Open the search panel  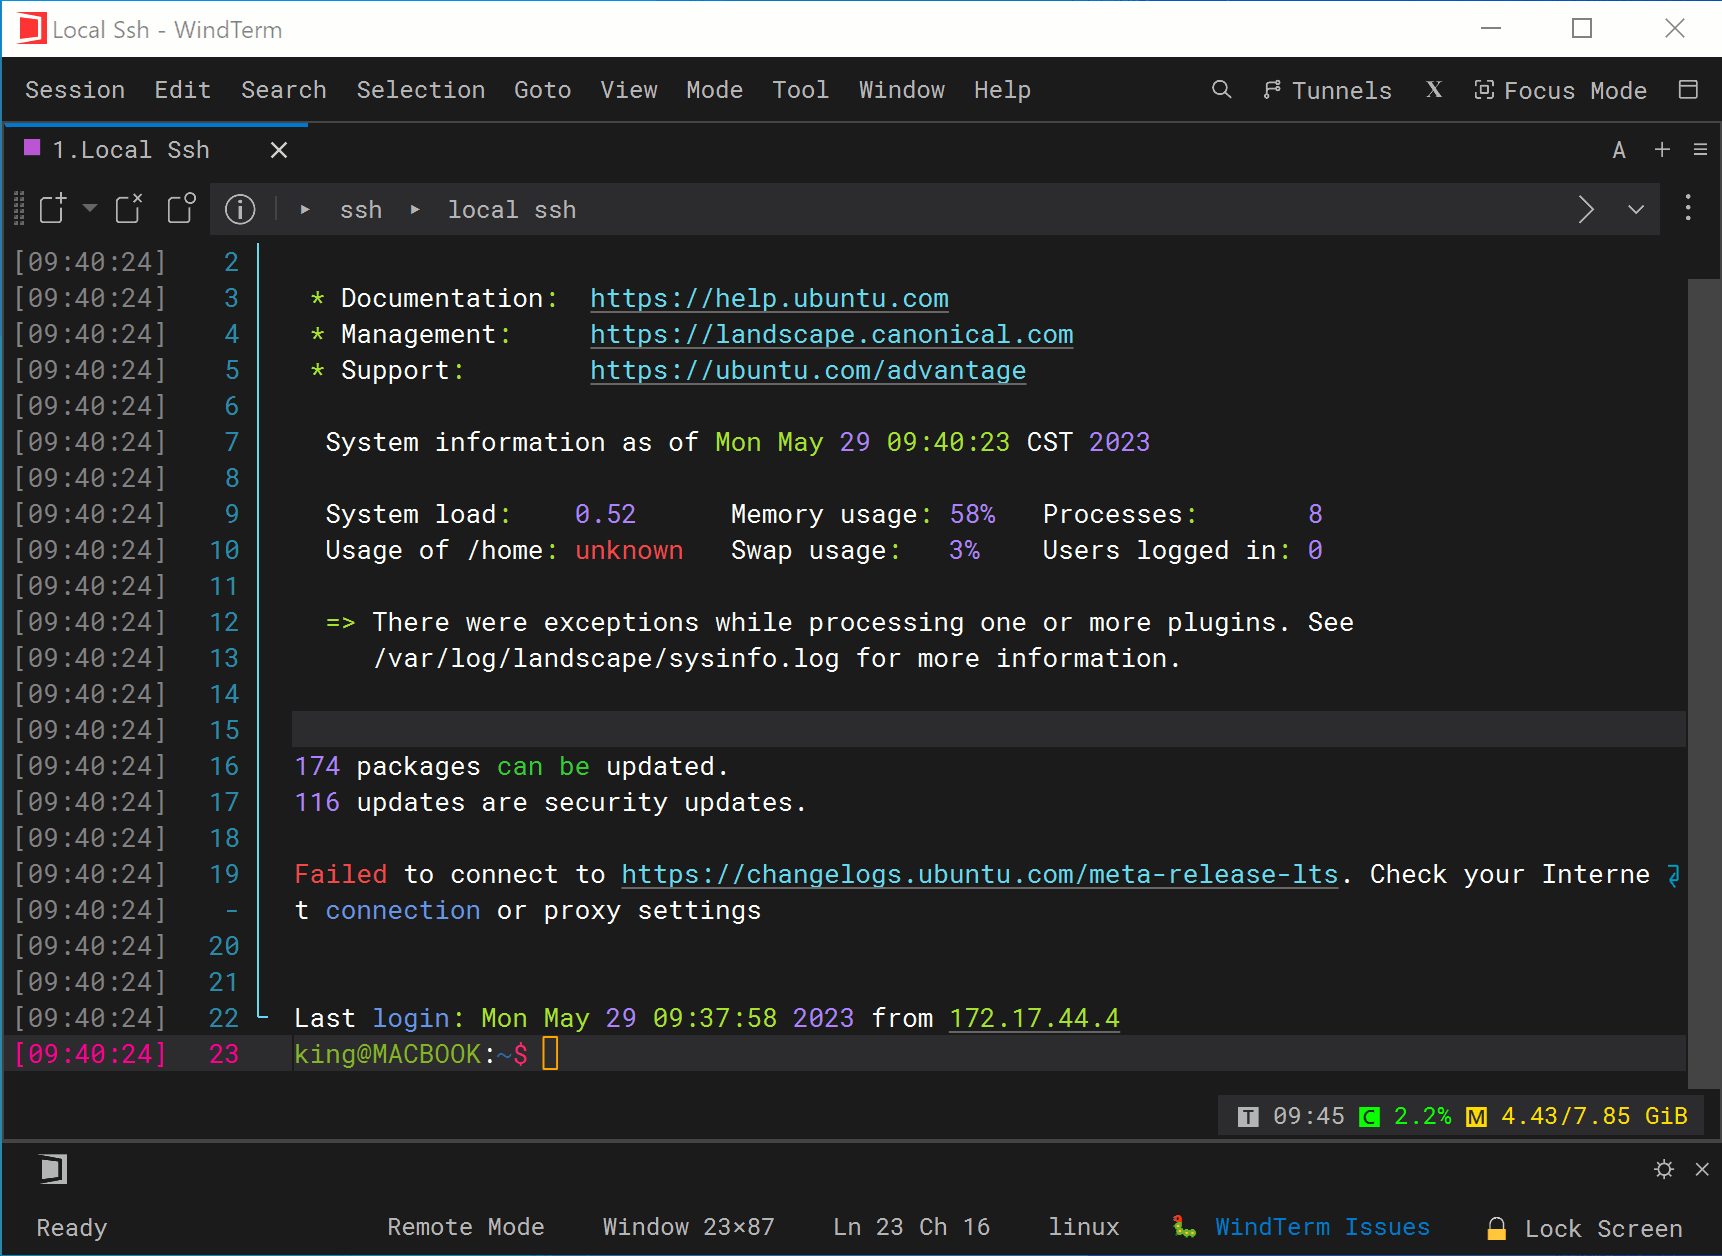point(1221,90)
